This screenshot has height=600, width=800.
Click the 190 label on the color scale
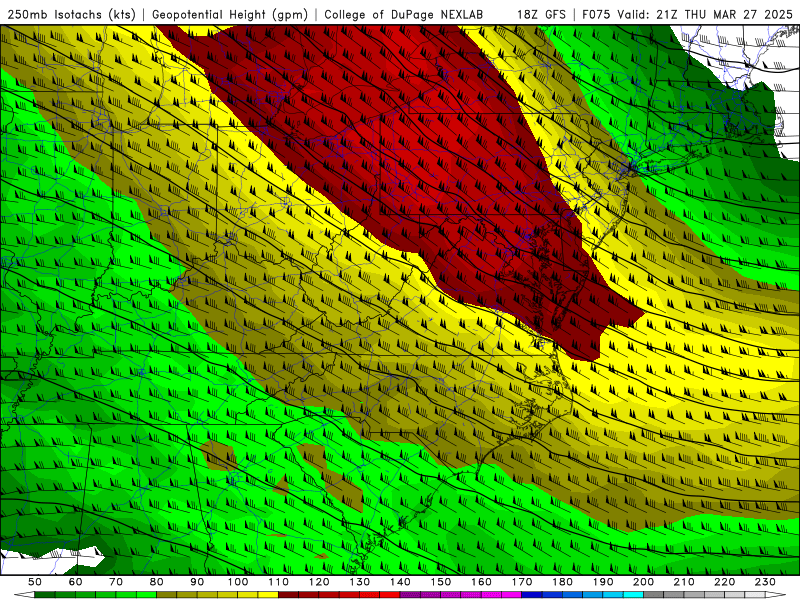tap(603, 582)
